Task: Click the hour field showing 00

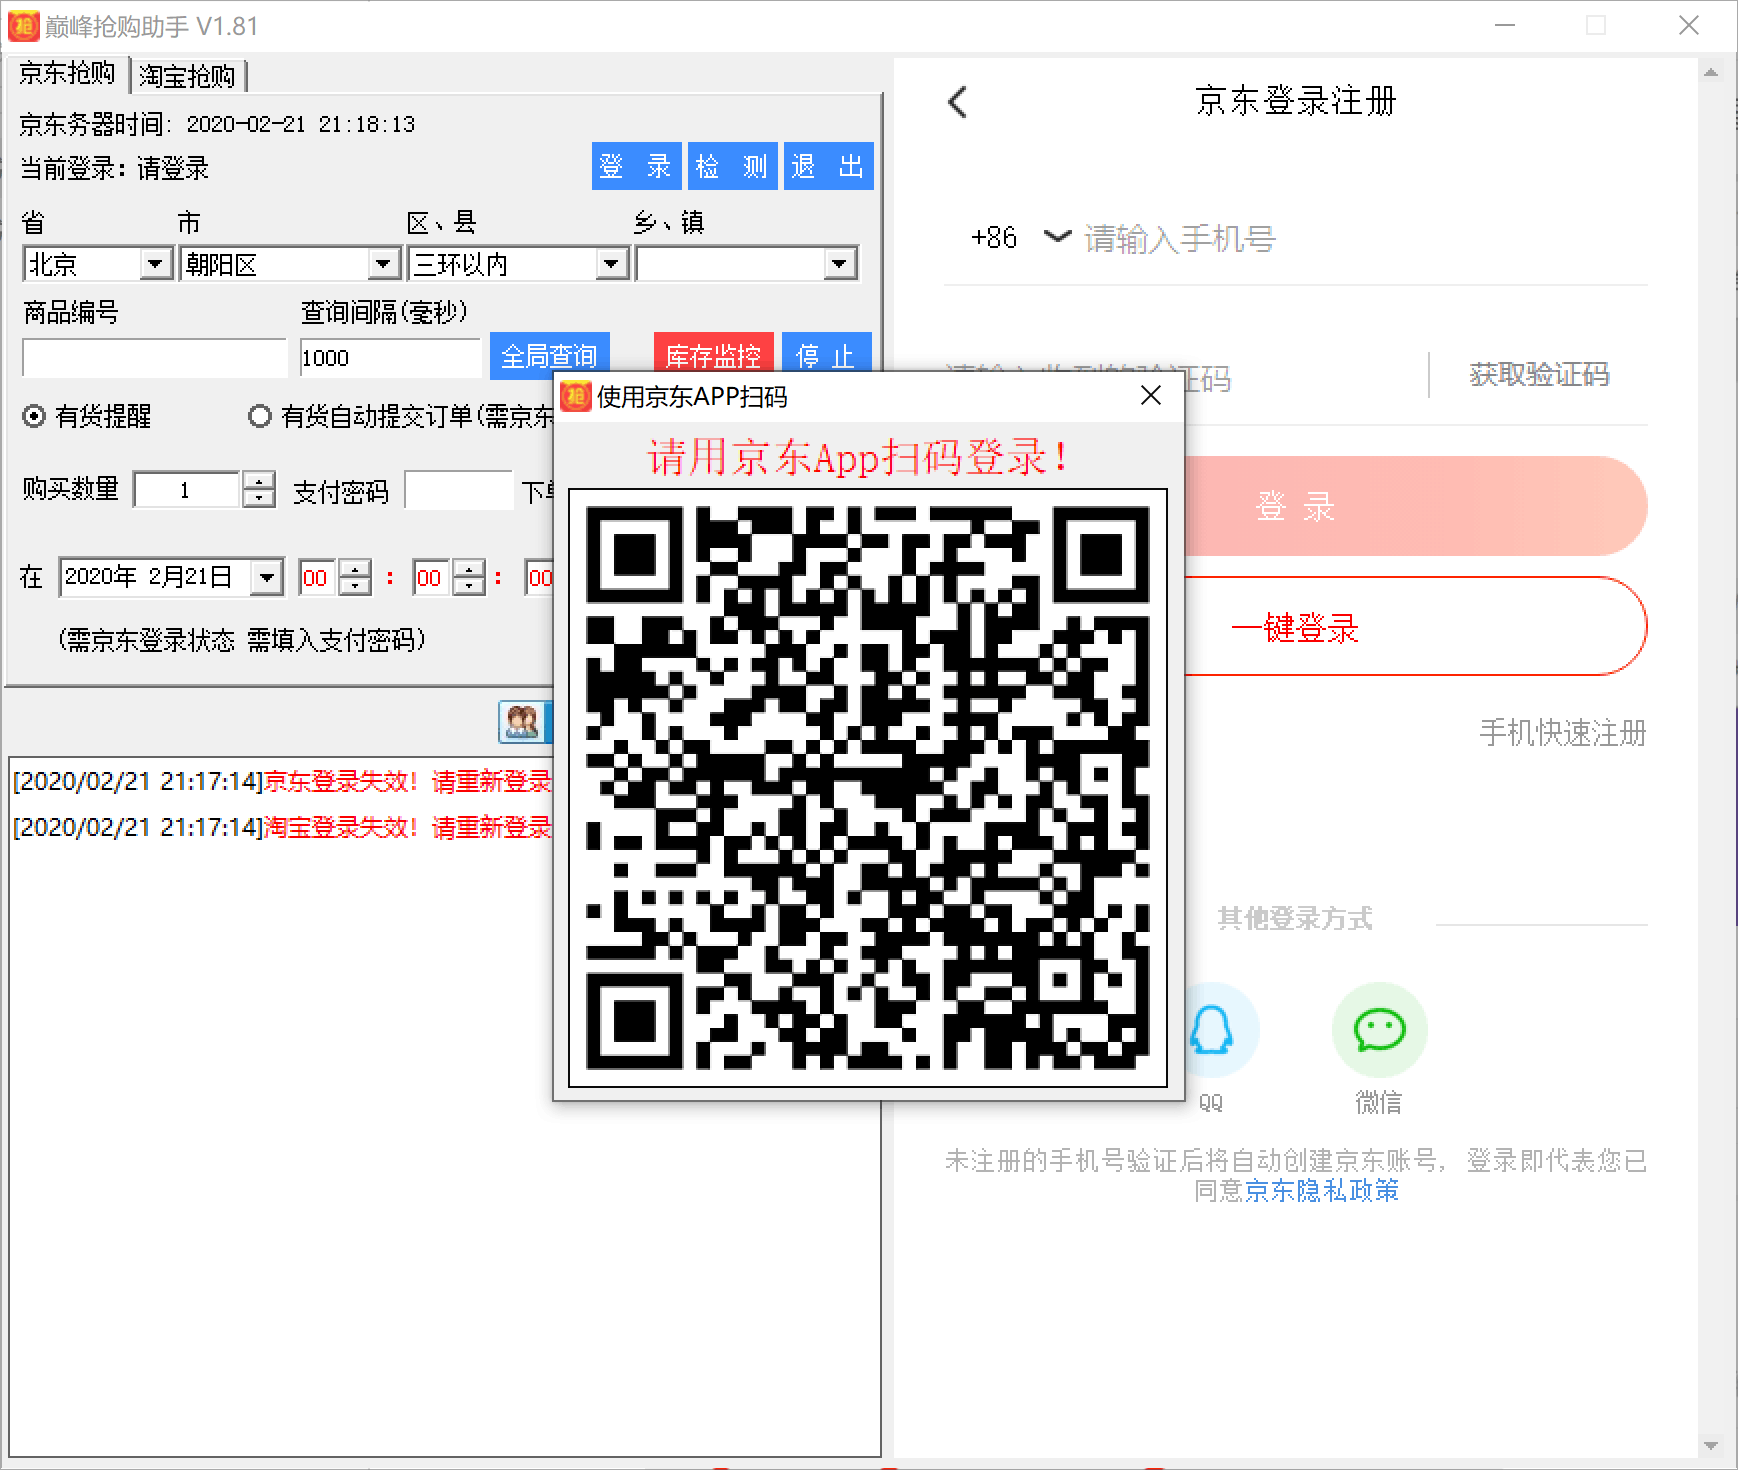Action: pyautogui.click(x=318, y=578)
